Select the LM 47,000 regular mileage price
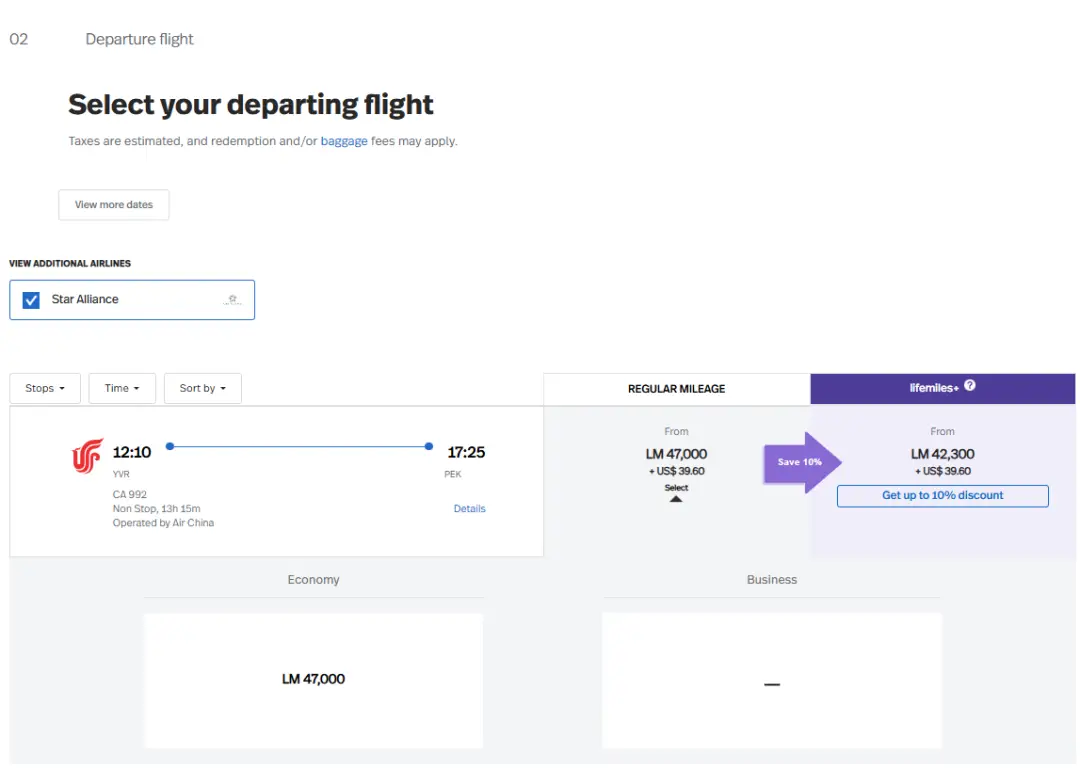The image size is (1080, 771). click(676, 454)
